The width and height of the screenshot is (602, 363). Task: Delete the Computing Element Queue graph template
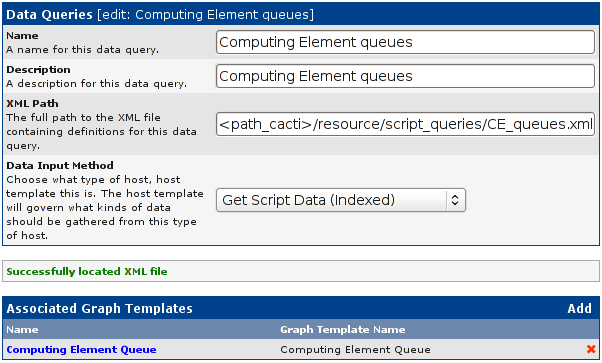click(x=591, y=349)
